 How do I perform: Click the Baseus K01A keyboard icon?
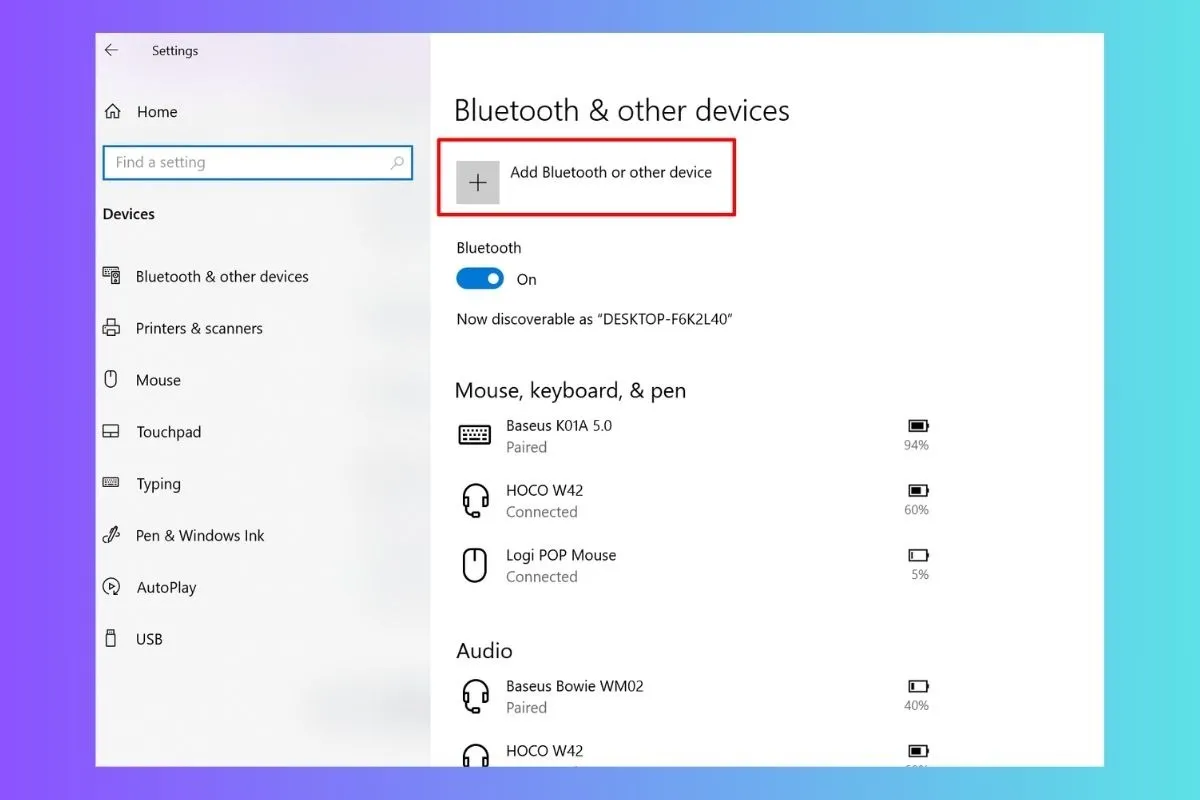tap(474, 435)
